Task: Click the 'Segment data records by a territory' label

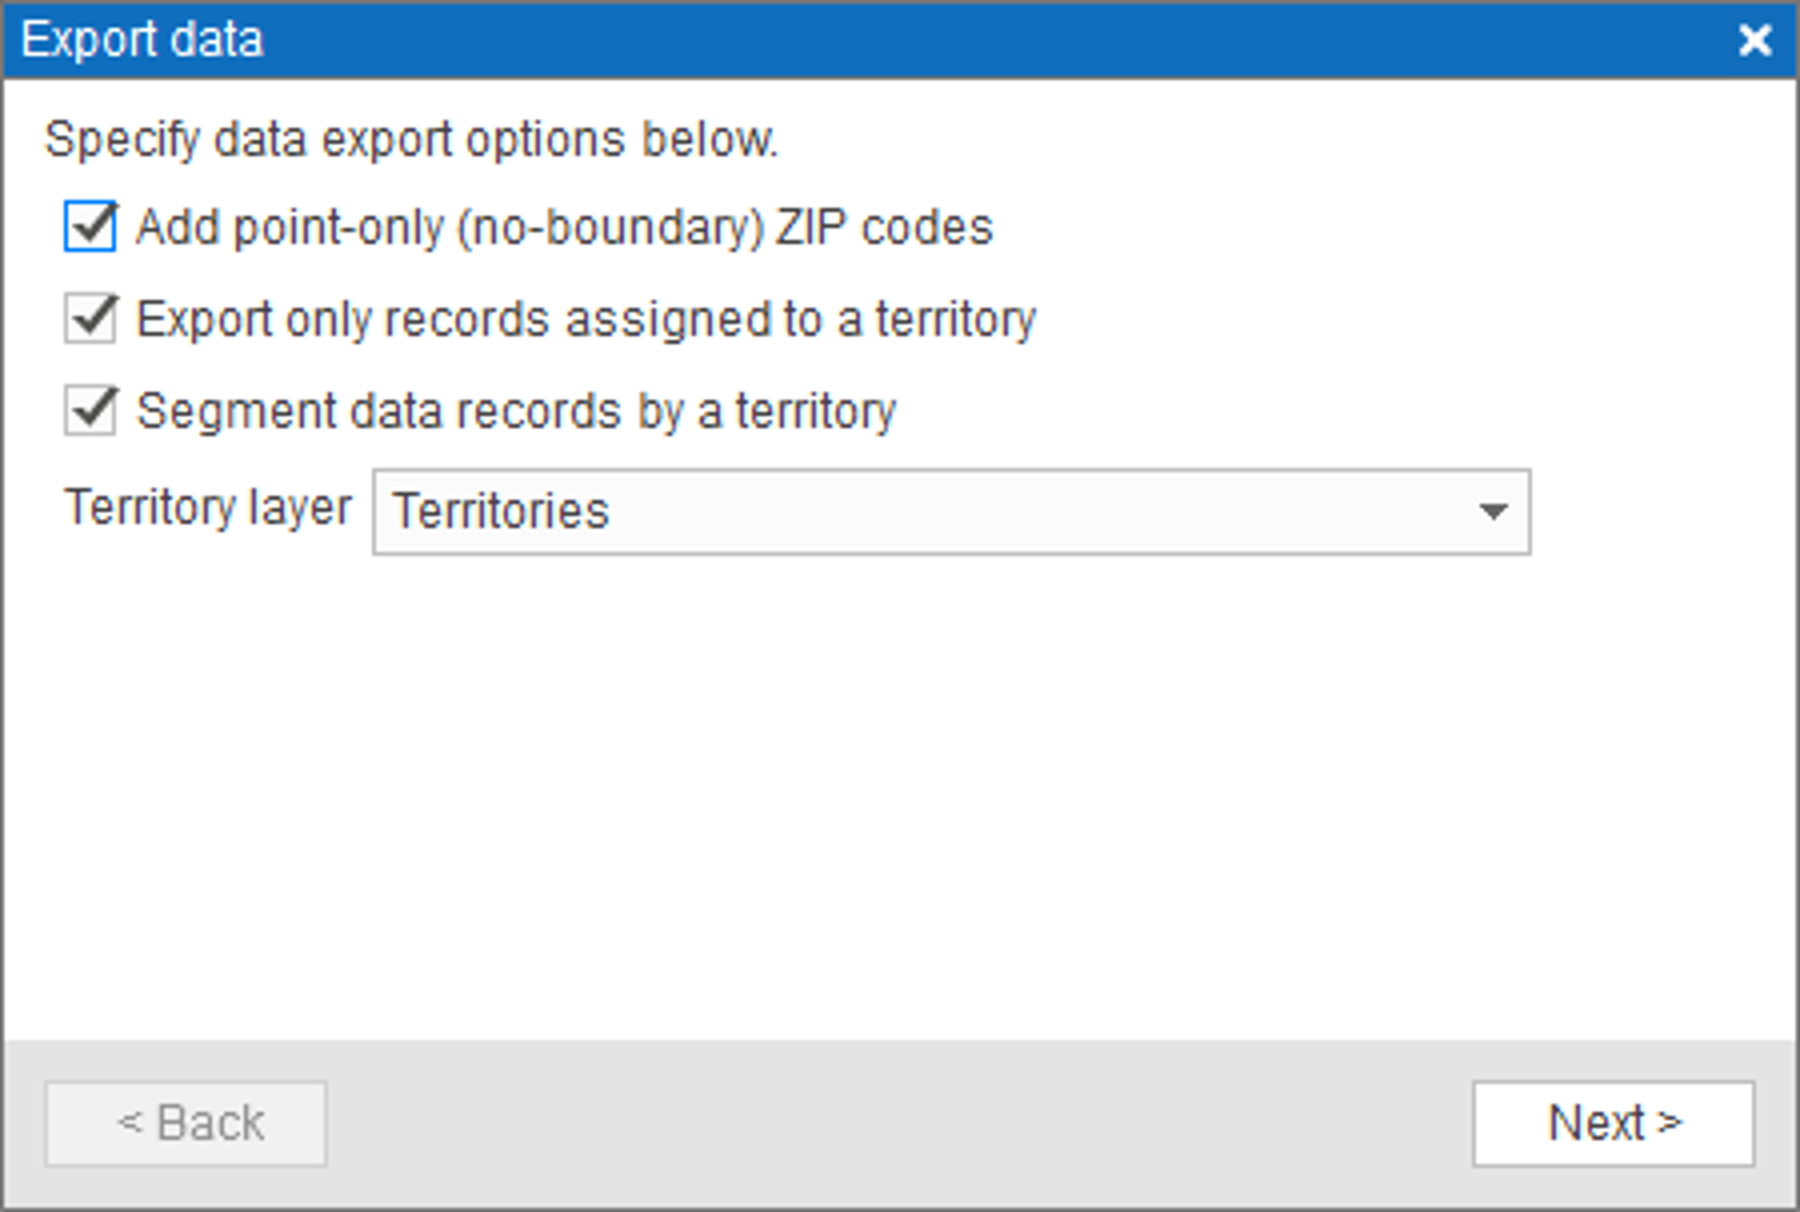Action: tap(516, 411)
